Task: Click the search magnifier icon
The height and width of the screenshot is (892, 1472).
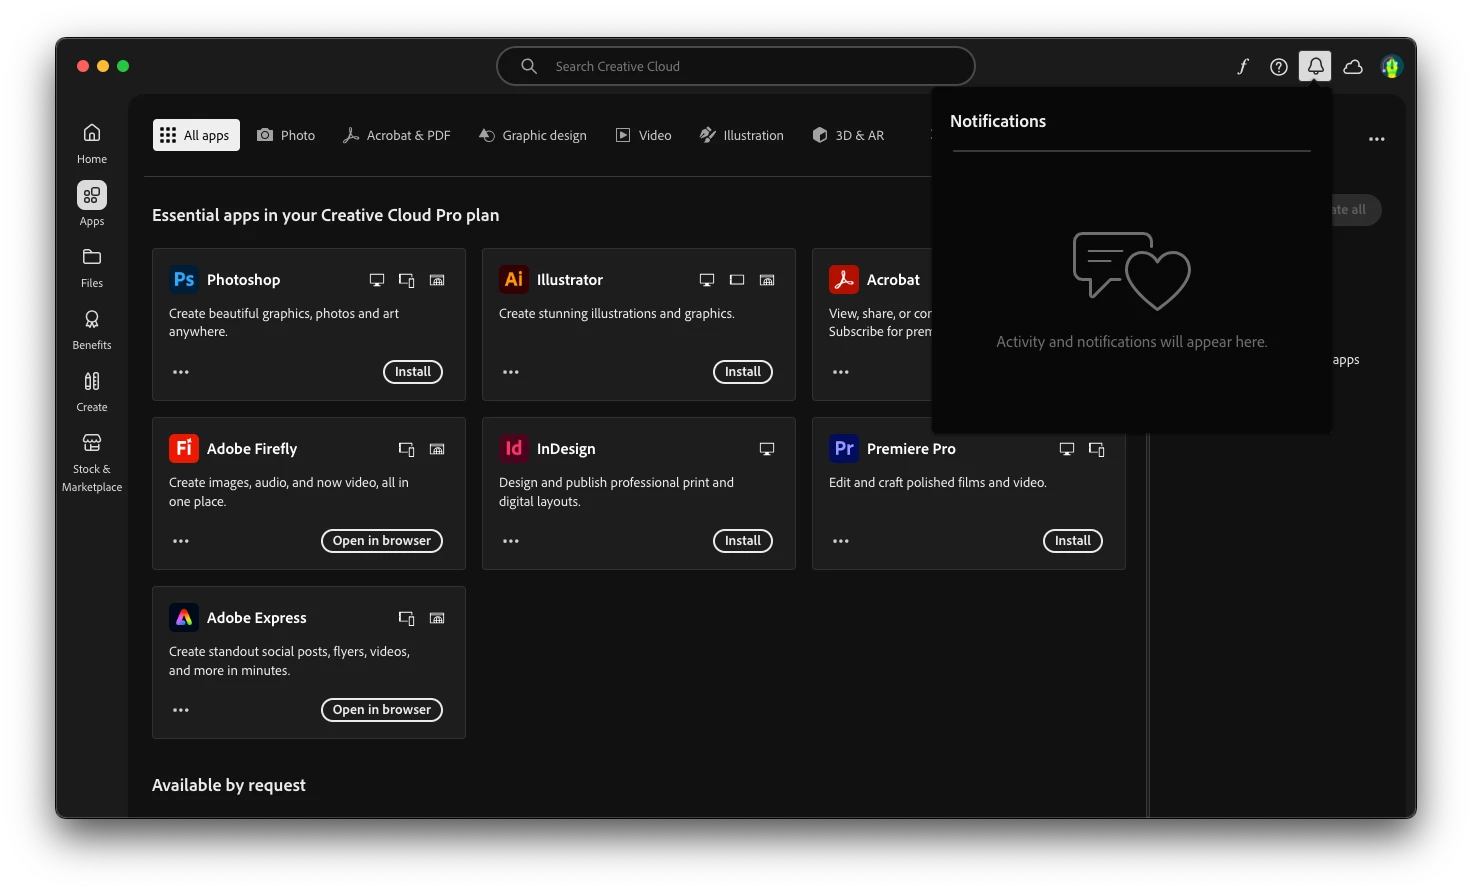Action: click(x=529, y=66)
